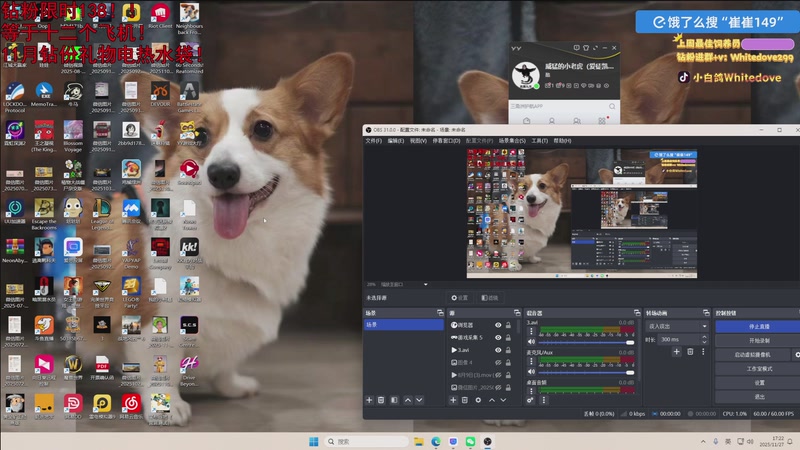The height and width of the screenshot is (450, 800).
Task: Toggle visibility of 3.avi source
Action: pos(498,350)
